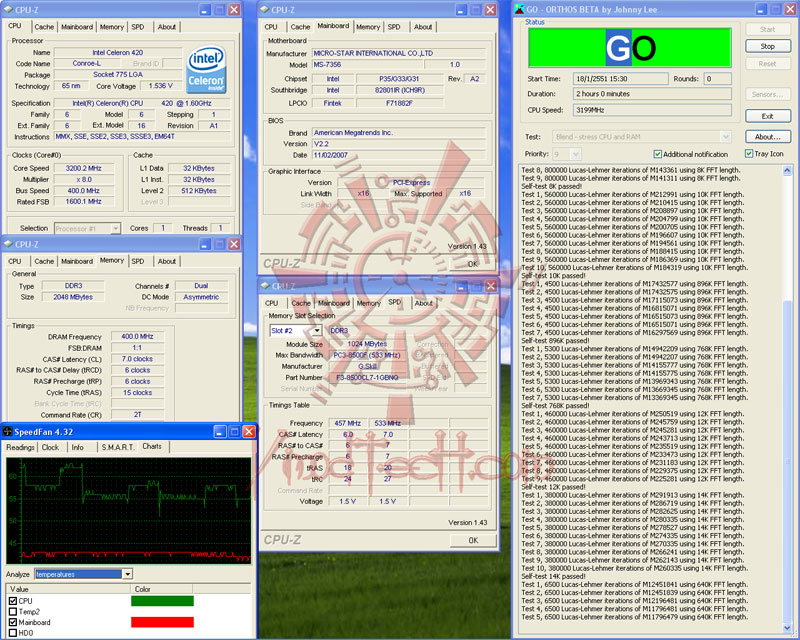Select the Memory tab in the CPU-Z Mainboard window

pyautogui.click(x=368, y=27)
